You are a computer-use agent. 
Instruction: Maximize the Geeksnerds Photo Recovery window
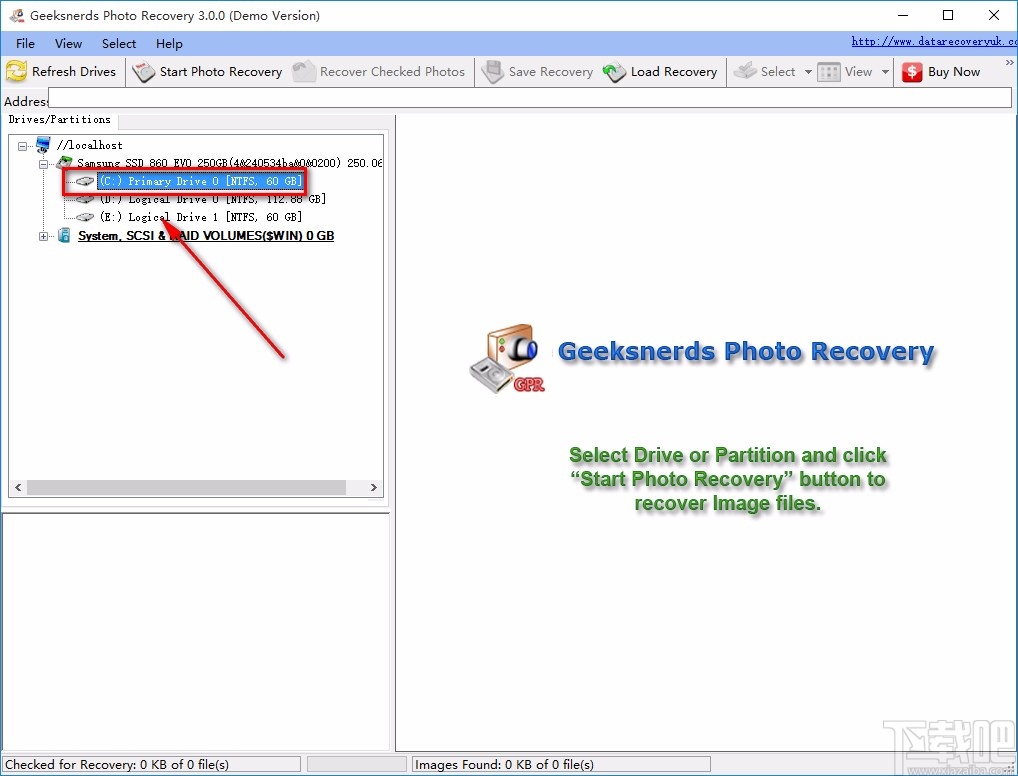(948, 15)
